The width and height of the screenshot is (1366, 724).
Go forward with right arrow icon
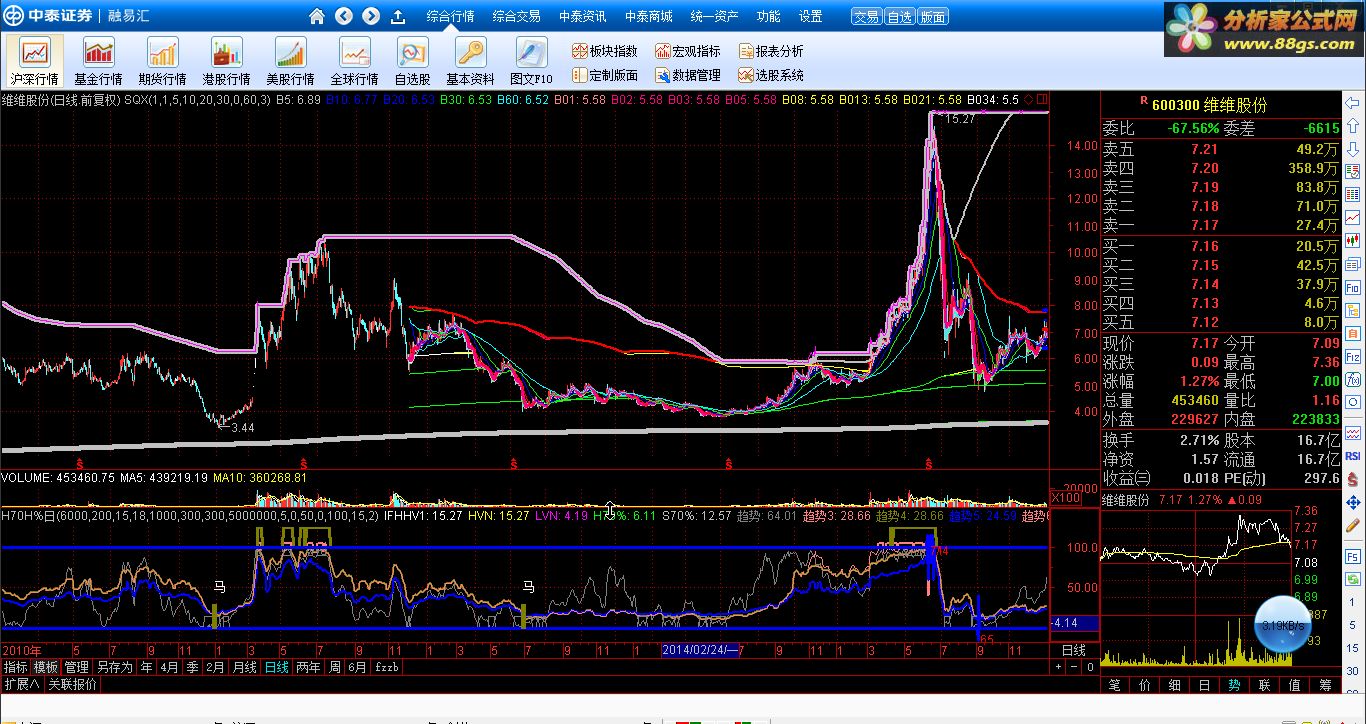coord(371,16)
